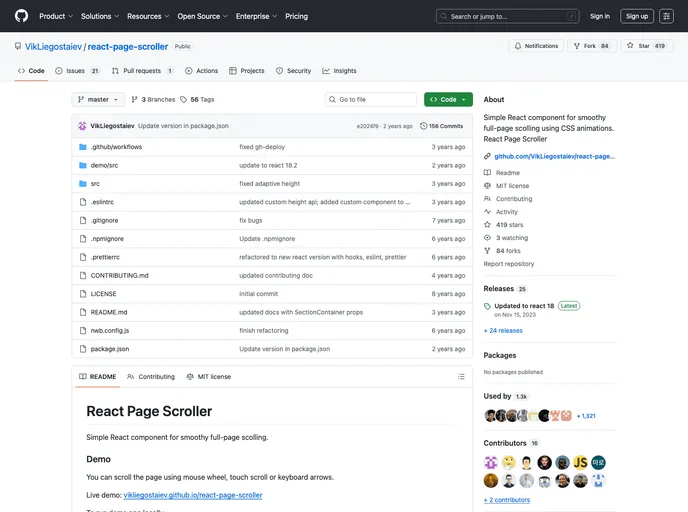688x512 pixels.
Task: Open the LICENSE file
Action: pyautogui.click(x=104, y=294)
